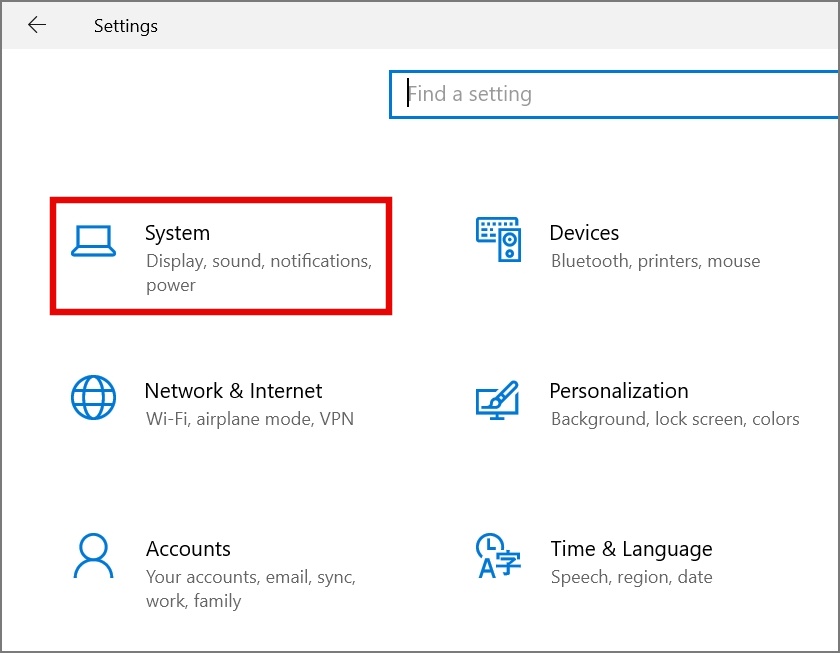This screenshot has height=653, width=840.
Task: Open the Personalization category label
Action: (618, 391)
